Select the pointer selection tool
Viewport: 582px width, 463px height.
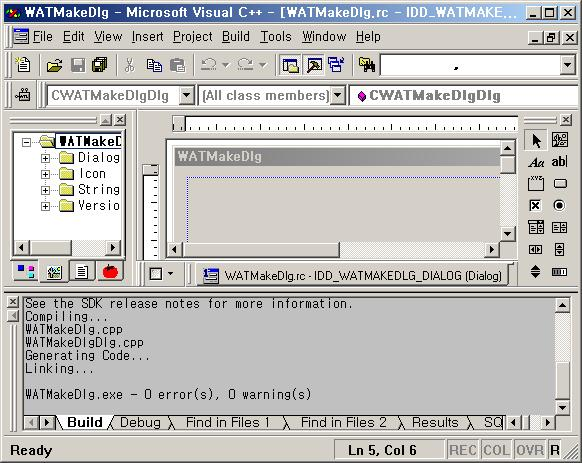[x=536, y=140]
